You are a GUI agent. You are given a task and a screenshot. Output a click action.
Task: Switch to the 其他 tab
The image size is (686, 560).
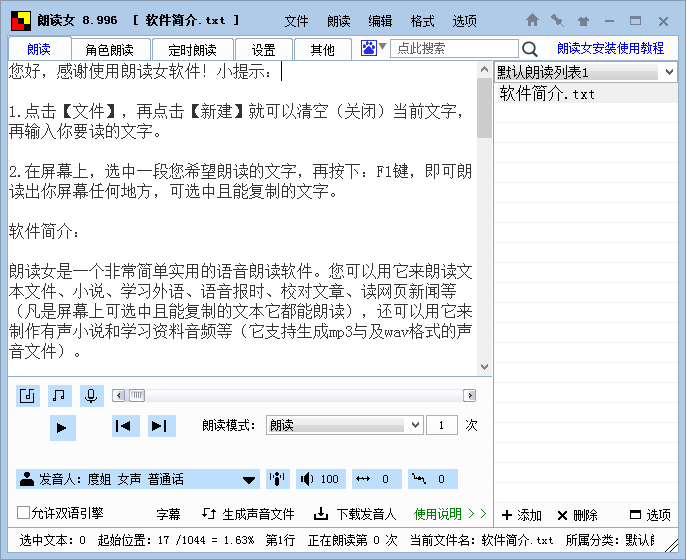(323, 49)
